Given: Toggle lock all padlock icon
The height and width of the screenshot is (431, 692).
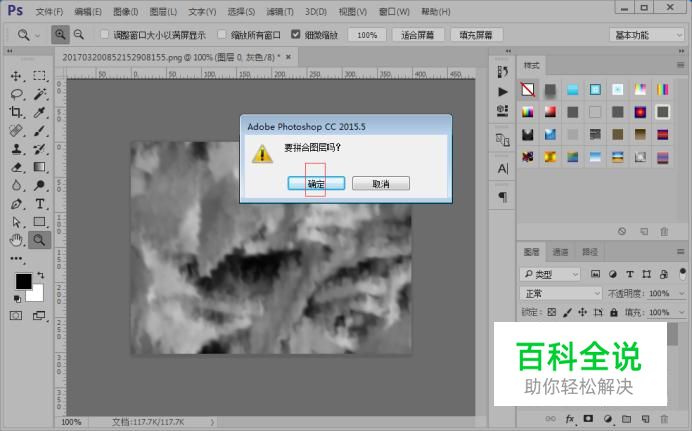Looking at the screenshot, I should pos(613,312).
